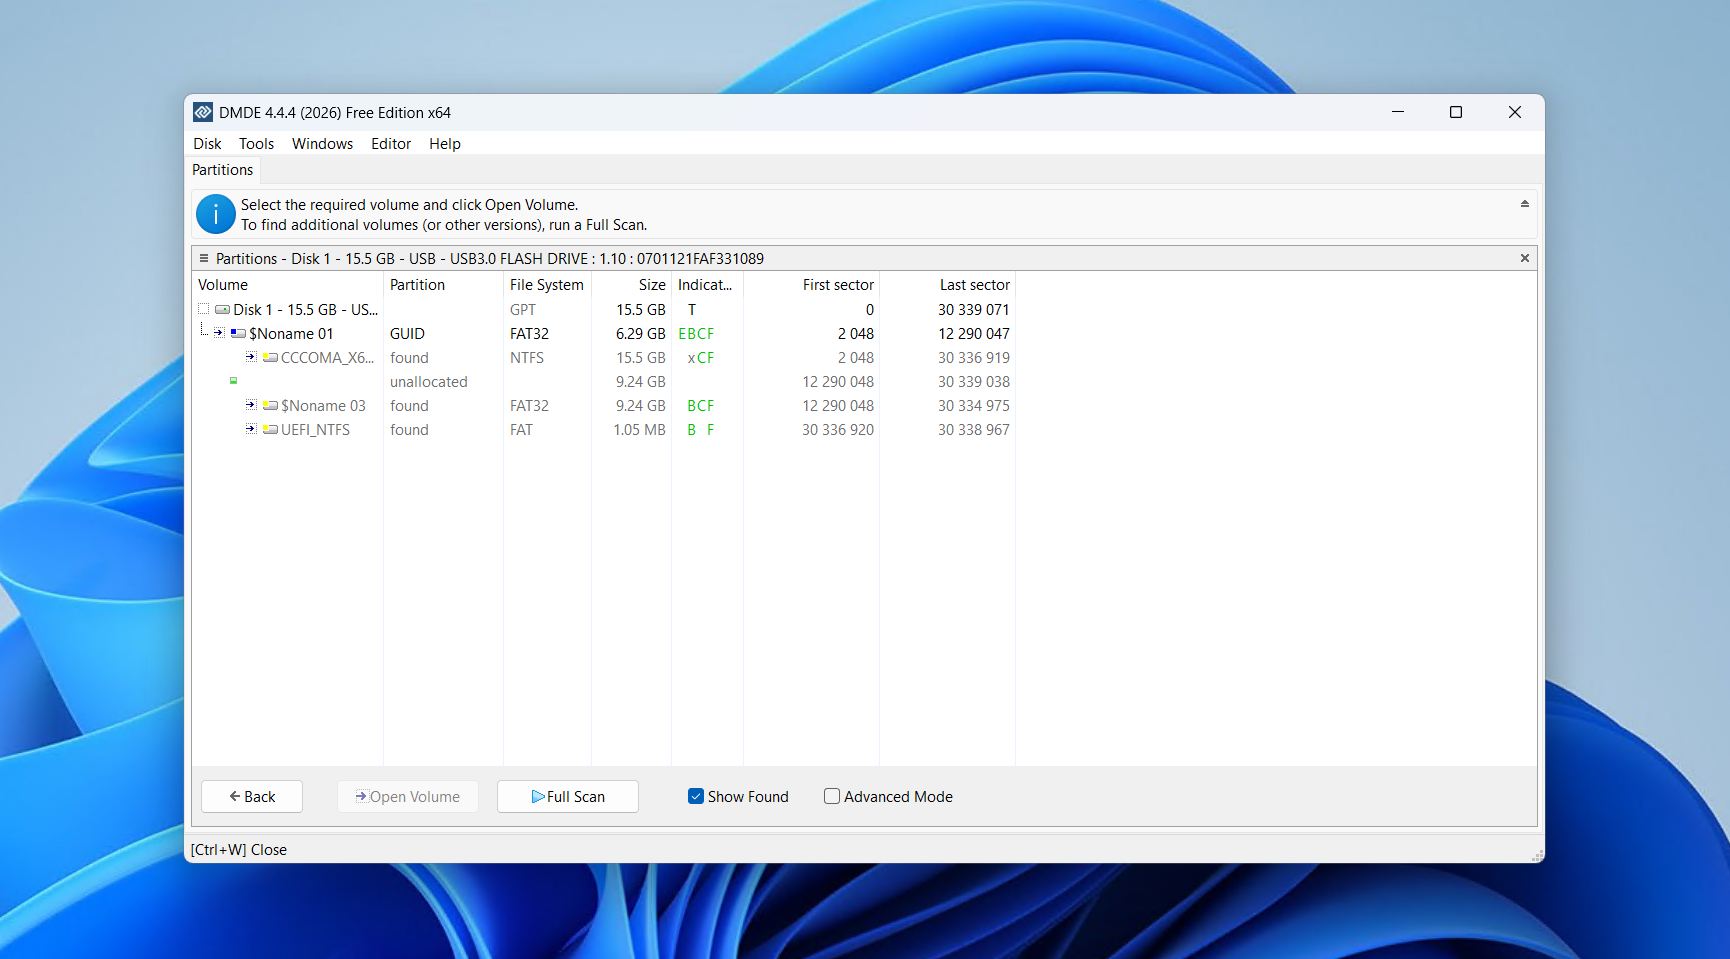The image size is (1730, 959).
Task: Click the disk drive icon beside Disk 1
Action: click(x=222, y=309)
